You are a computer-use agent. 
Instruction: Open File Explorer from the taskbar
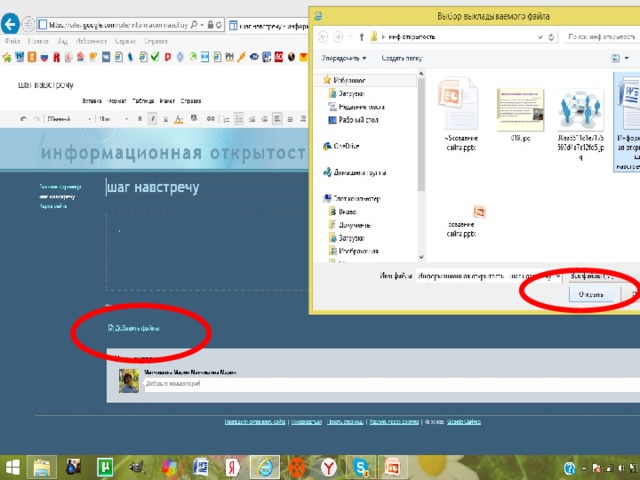[x=43, y=467]
